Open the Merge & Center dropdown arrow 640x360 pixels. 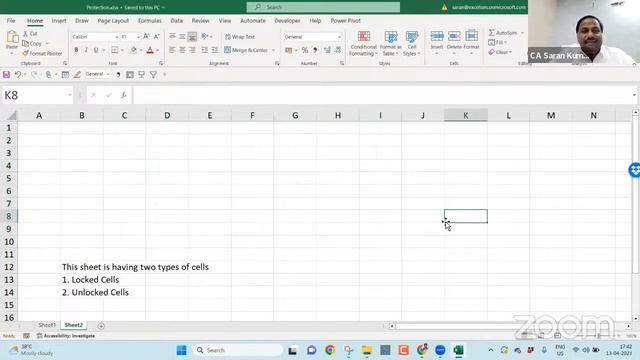(x=273, y=50)
